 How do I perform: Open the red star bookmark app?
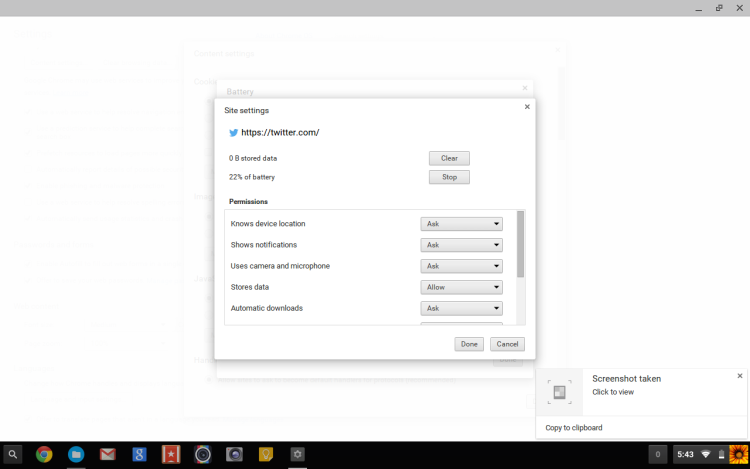(x=171, y=455)
